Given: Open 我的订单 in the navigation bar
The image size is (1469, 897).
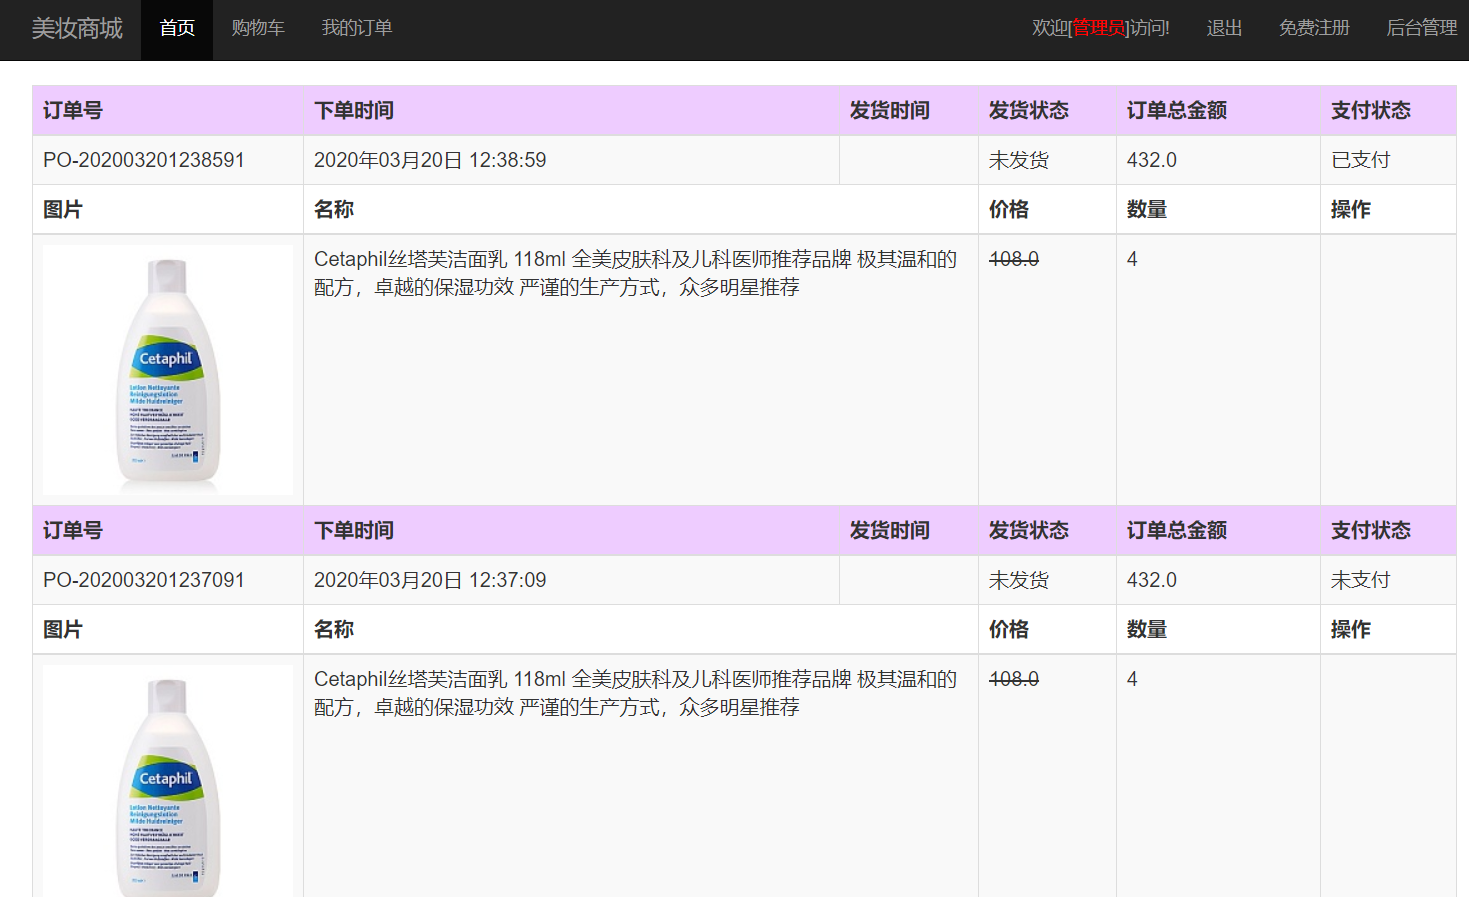Looking at the screenshot, I should tap(357, 28).
